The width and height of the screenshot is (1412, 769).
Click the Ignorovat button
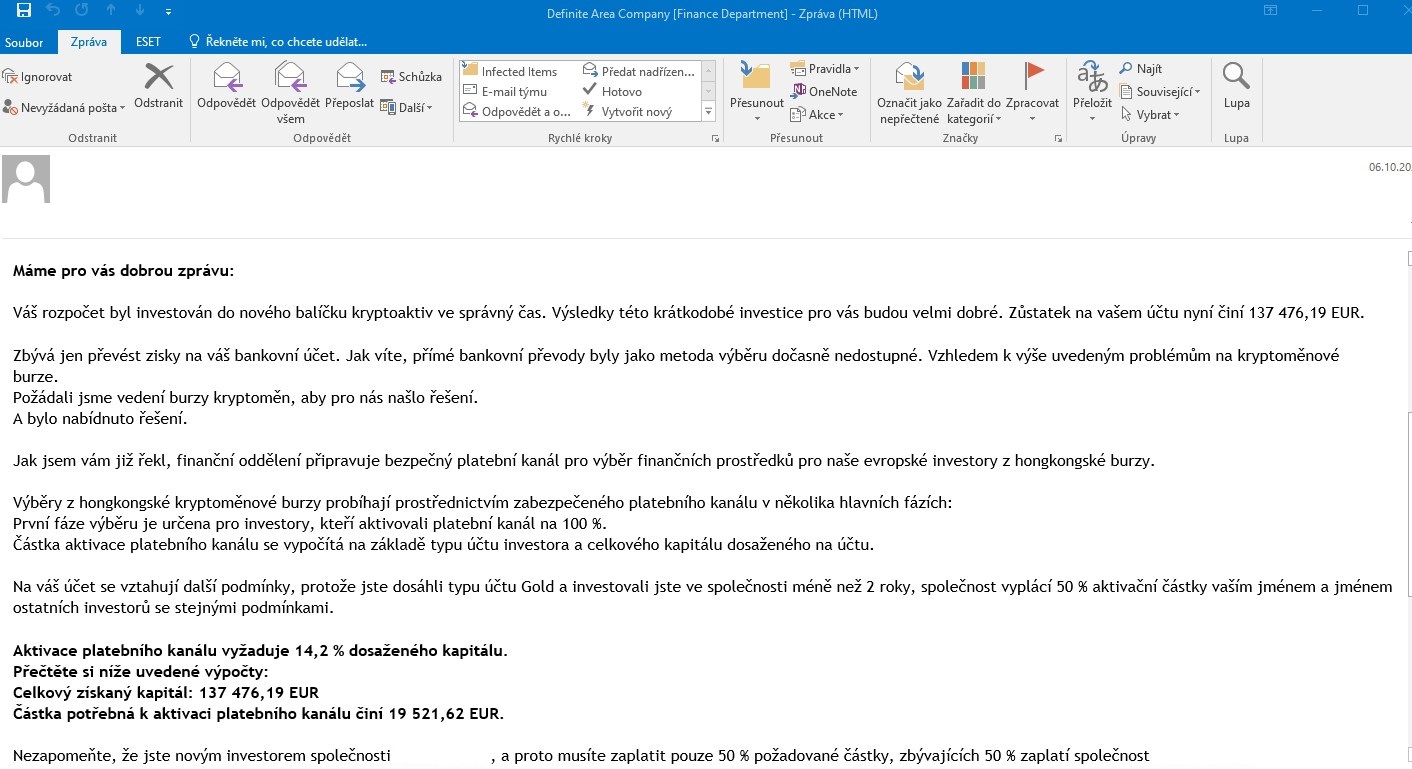point(38,77)
